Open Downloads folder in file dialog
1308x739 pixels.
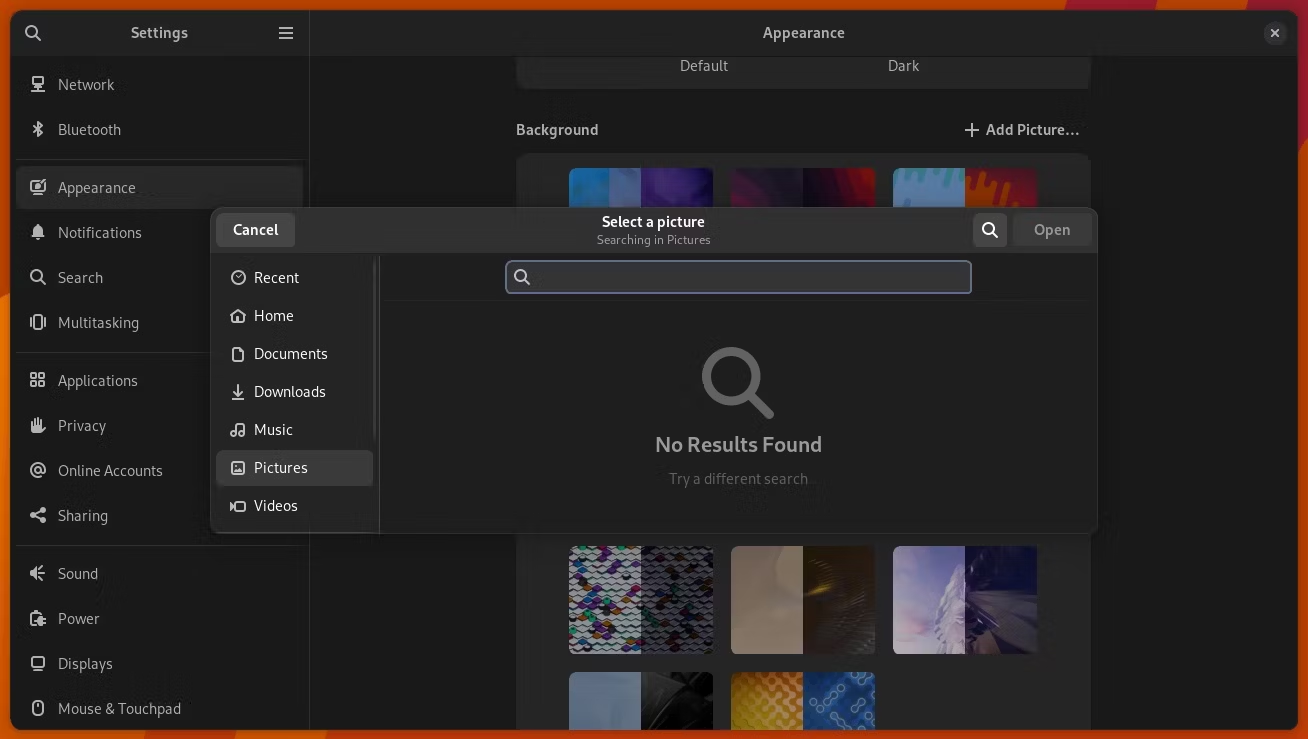click(x=294, y=392)
